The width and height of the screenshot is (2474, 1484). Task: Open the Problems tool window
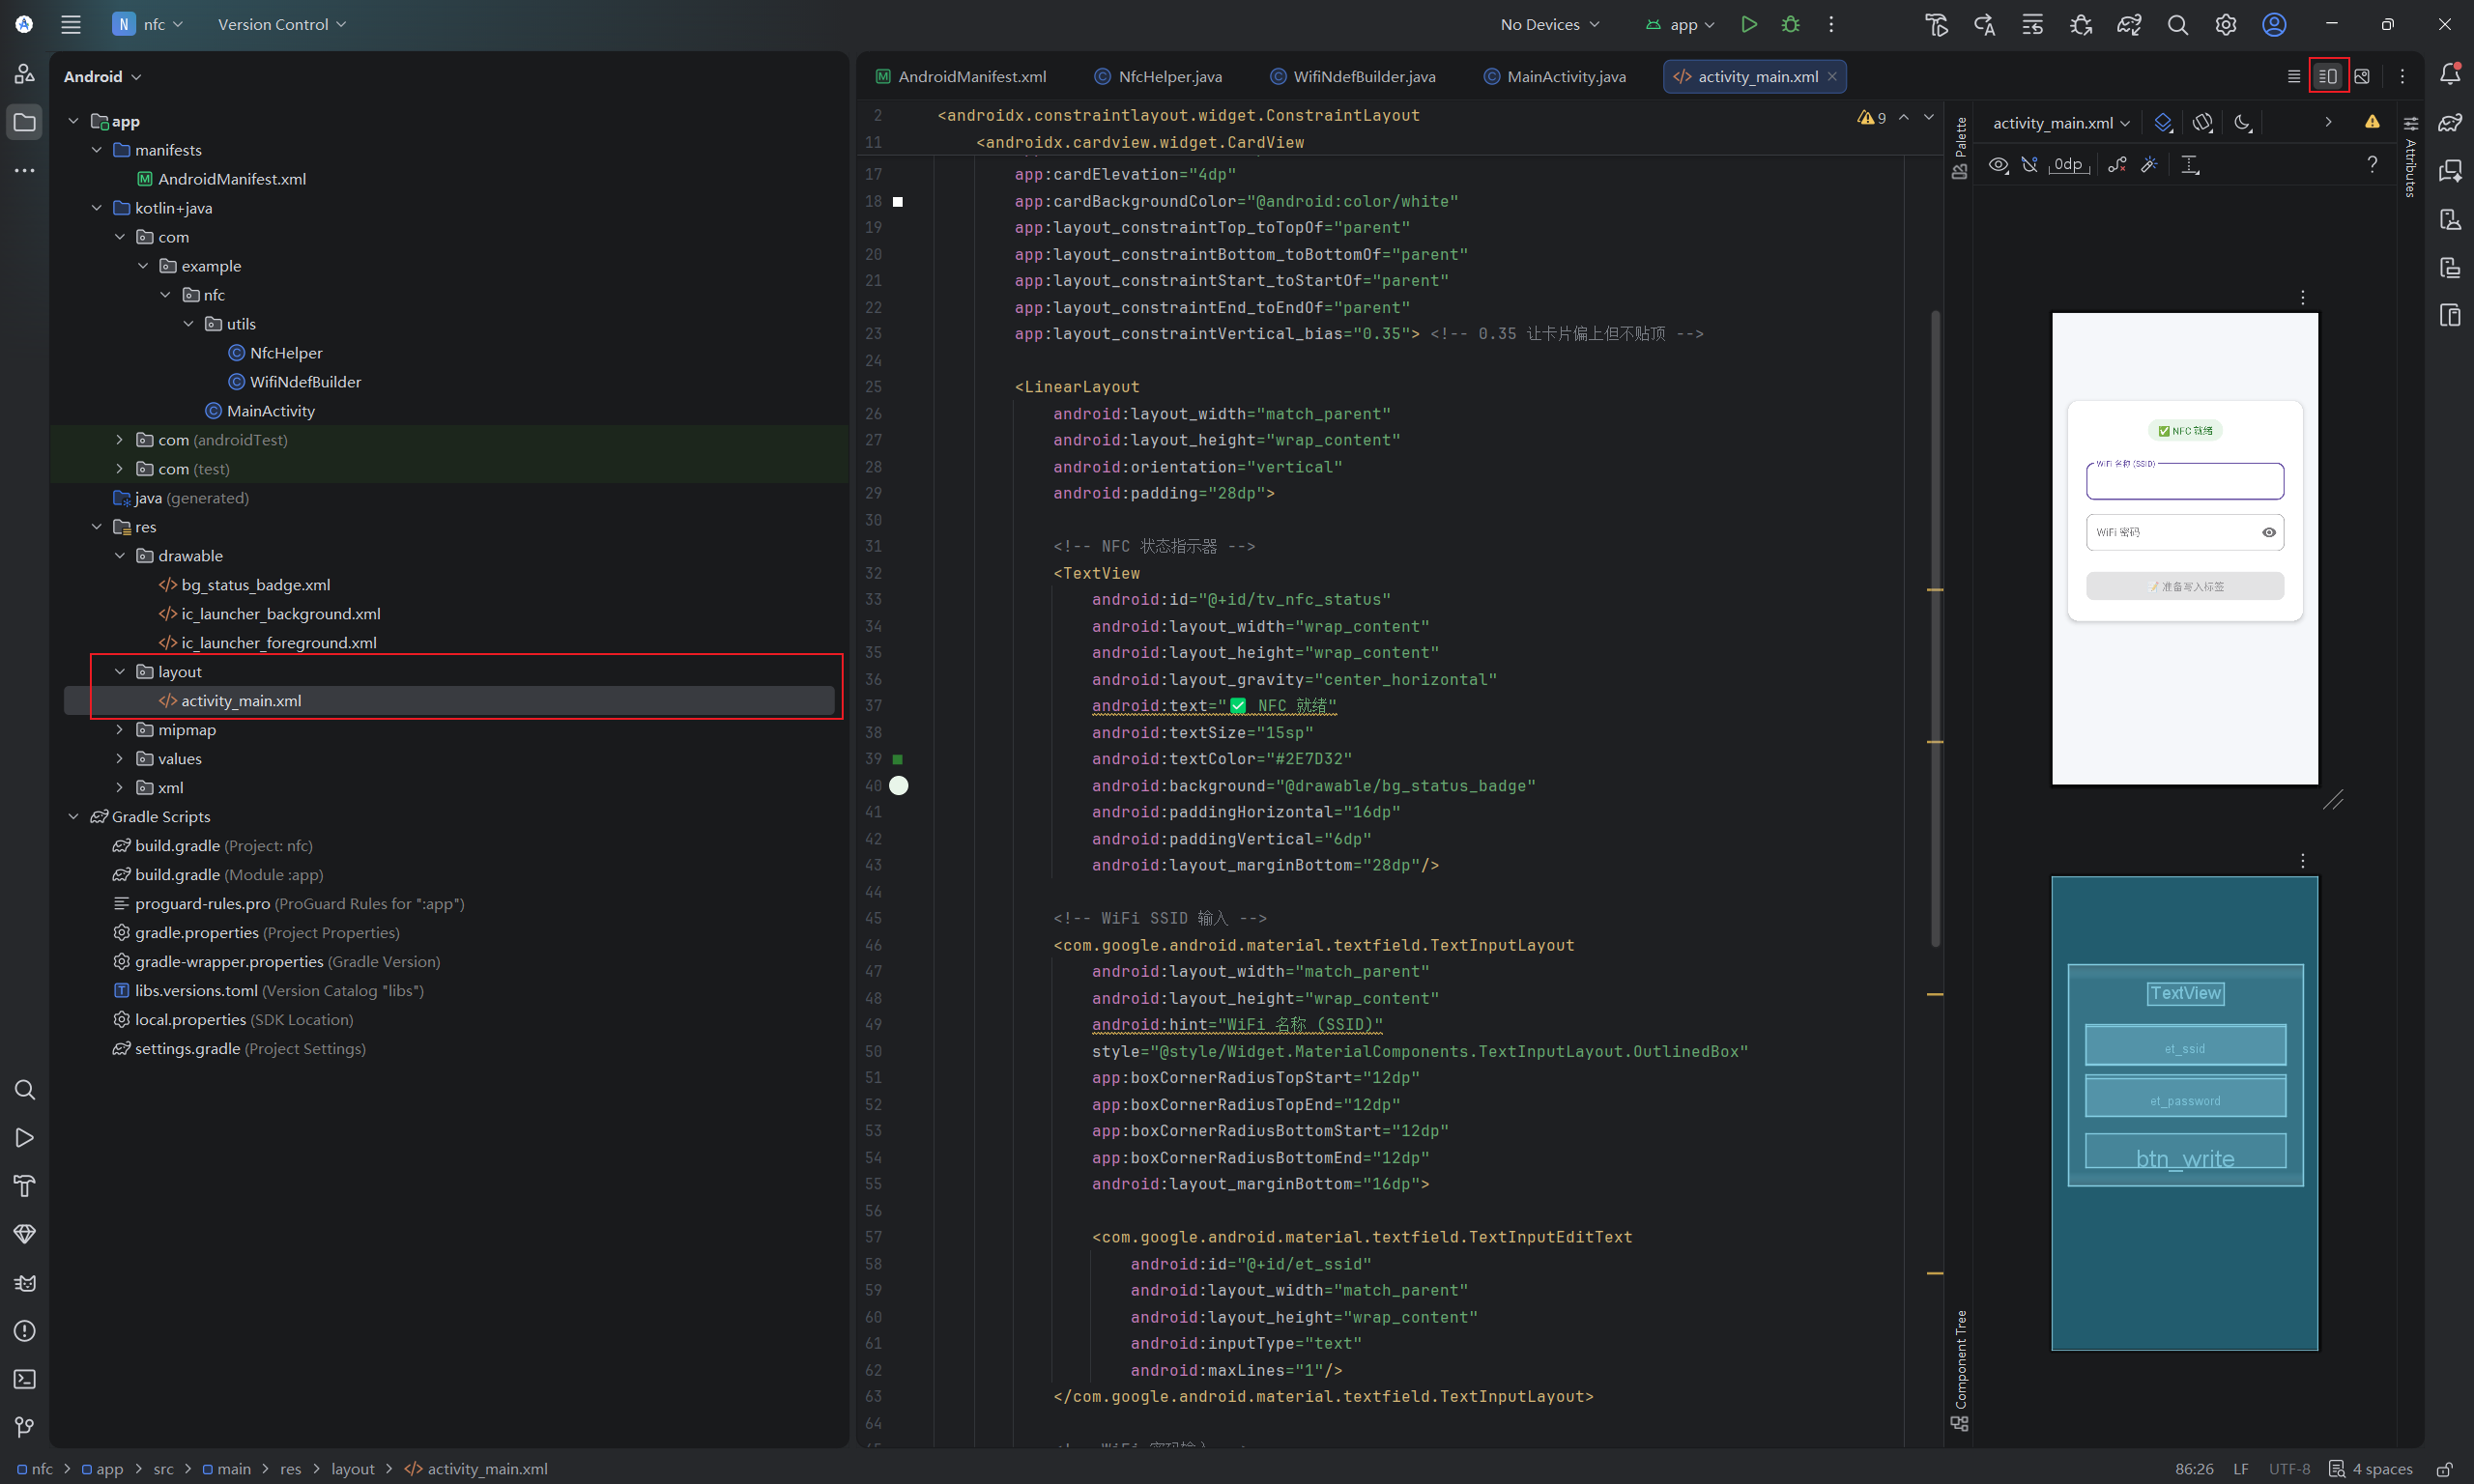[24, 1331]
